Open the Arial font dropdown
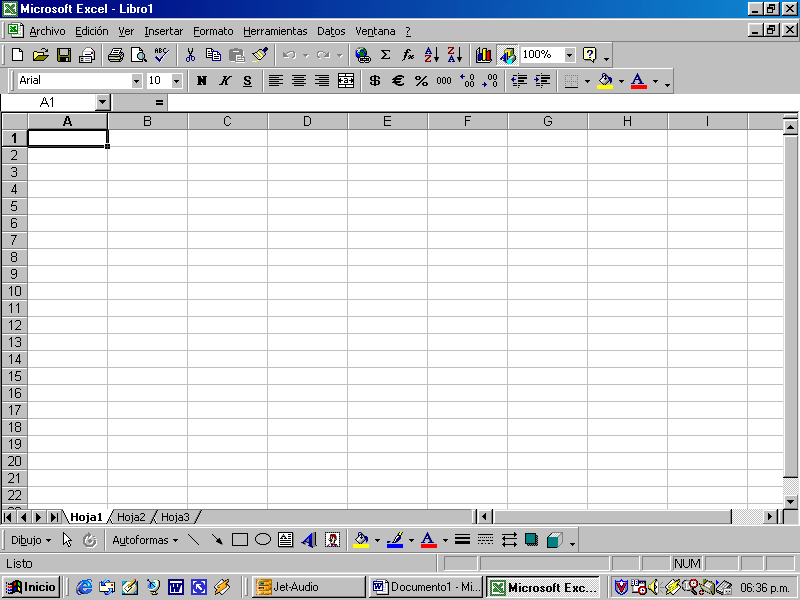Viewport: 800px width, 600px height. click(138, 80)
